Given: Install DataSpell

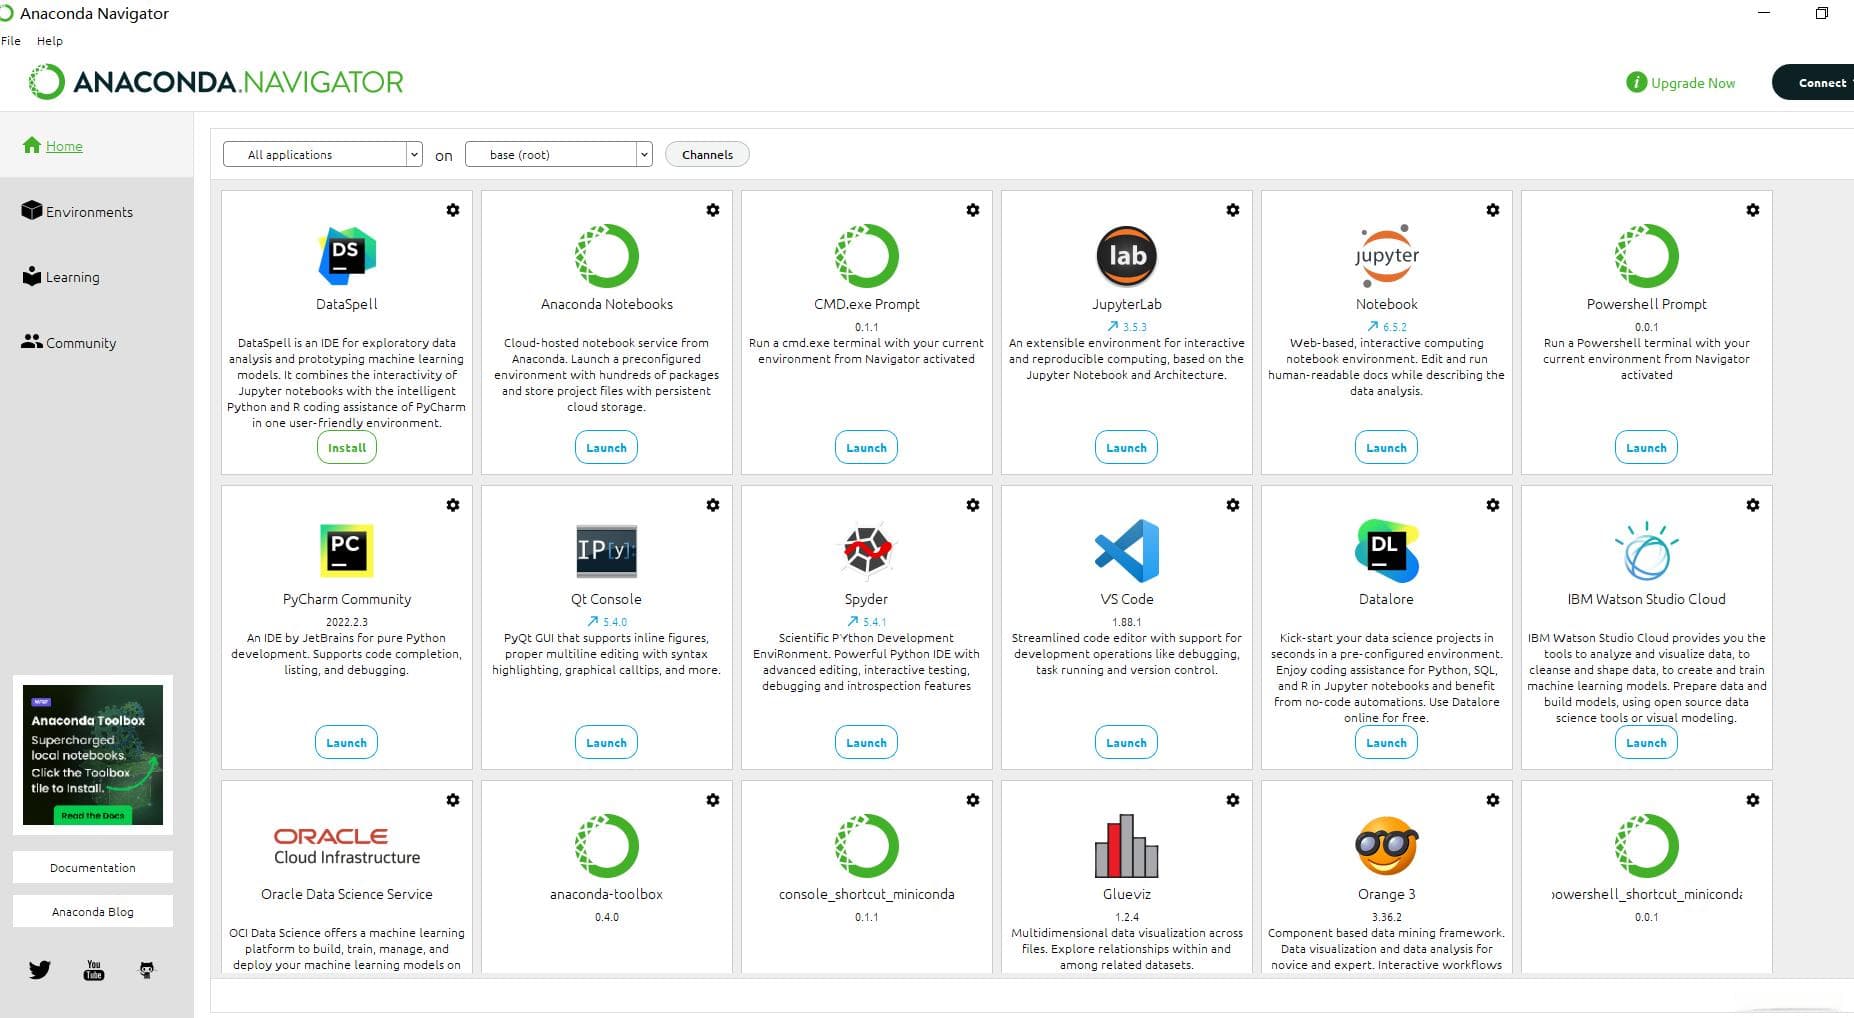Looking at the screenshot, I should 347,447.
